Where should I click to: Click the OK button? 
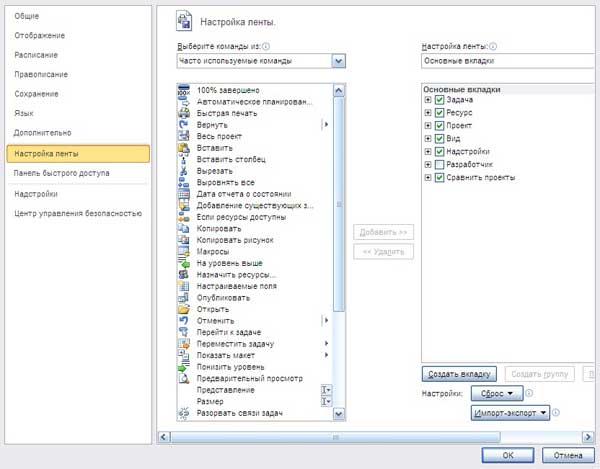pos(508,455)
